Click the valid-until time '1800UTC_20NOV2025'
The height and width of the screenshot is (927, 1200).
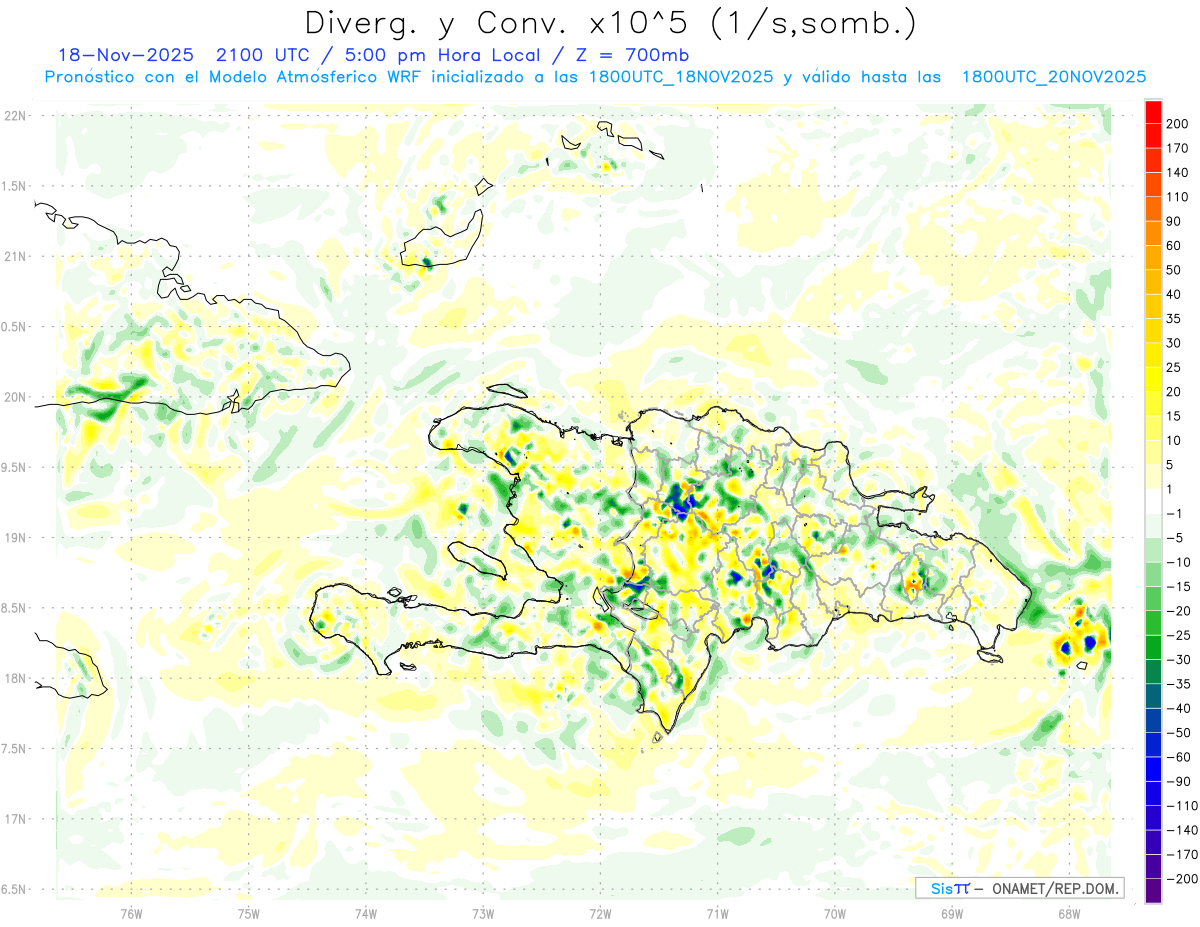[x=1054, y=77]
